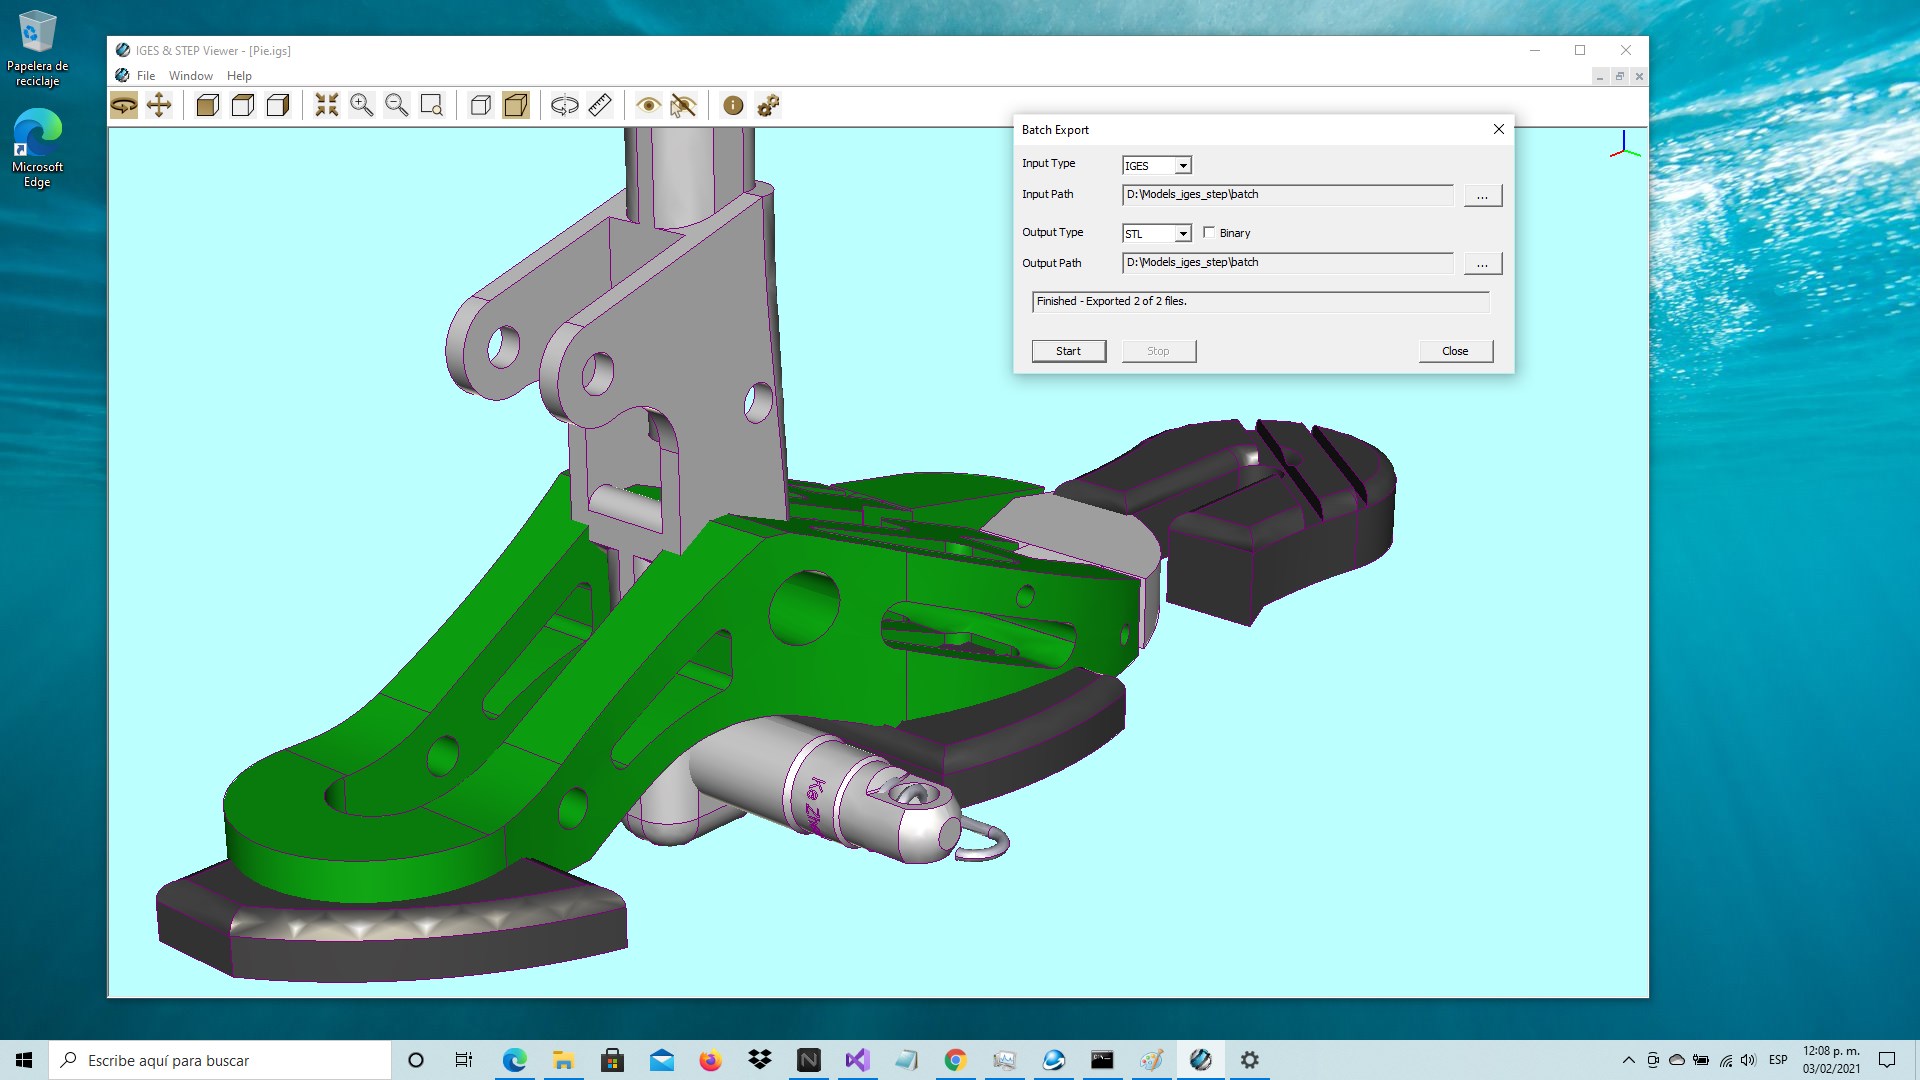Expand the Output Type STL dropdown
Viewport: 1920px width, 1080px height.
(1183, 234)
